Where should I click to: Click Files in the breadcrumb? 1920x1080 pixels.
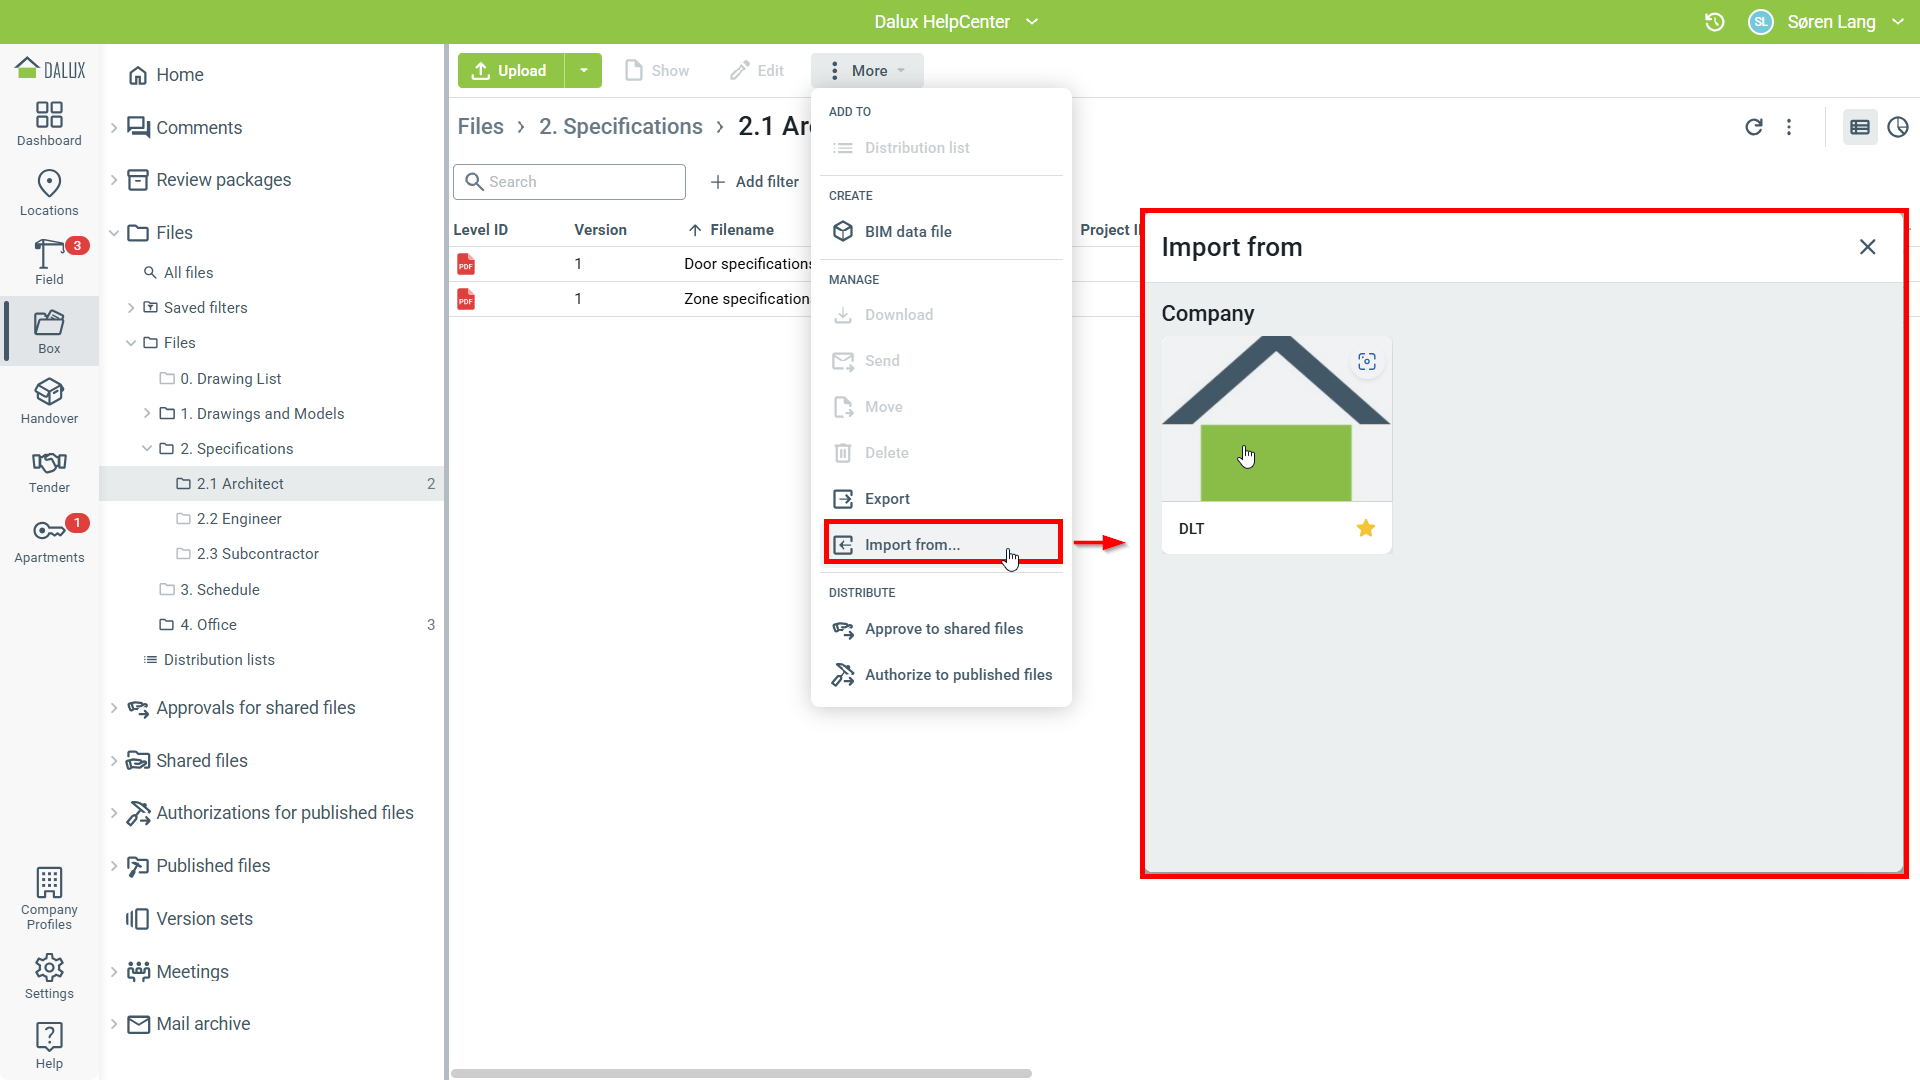tap(481, 127)
